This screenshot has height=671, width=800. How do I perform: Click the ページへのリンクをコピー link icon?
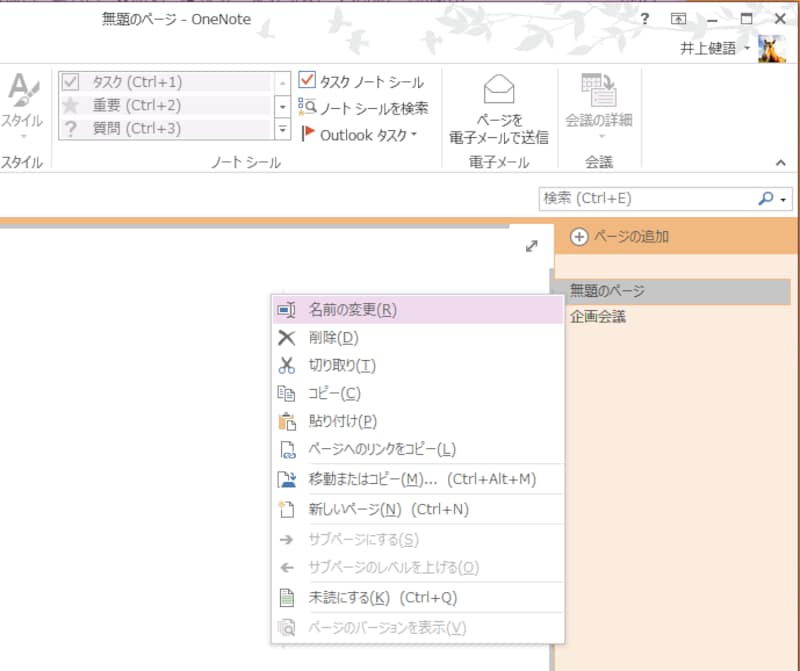pyautogui.click(x=287, y=450)
